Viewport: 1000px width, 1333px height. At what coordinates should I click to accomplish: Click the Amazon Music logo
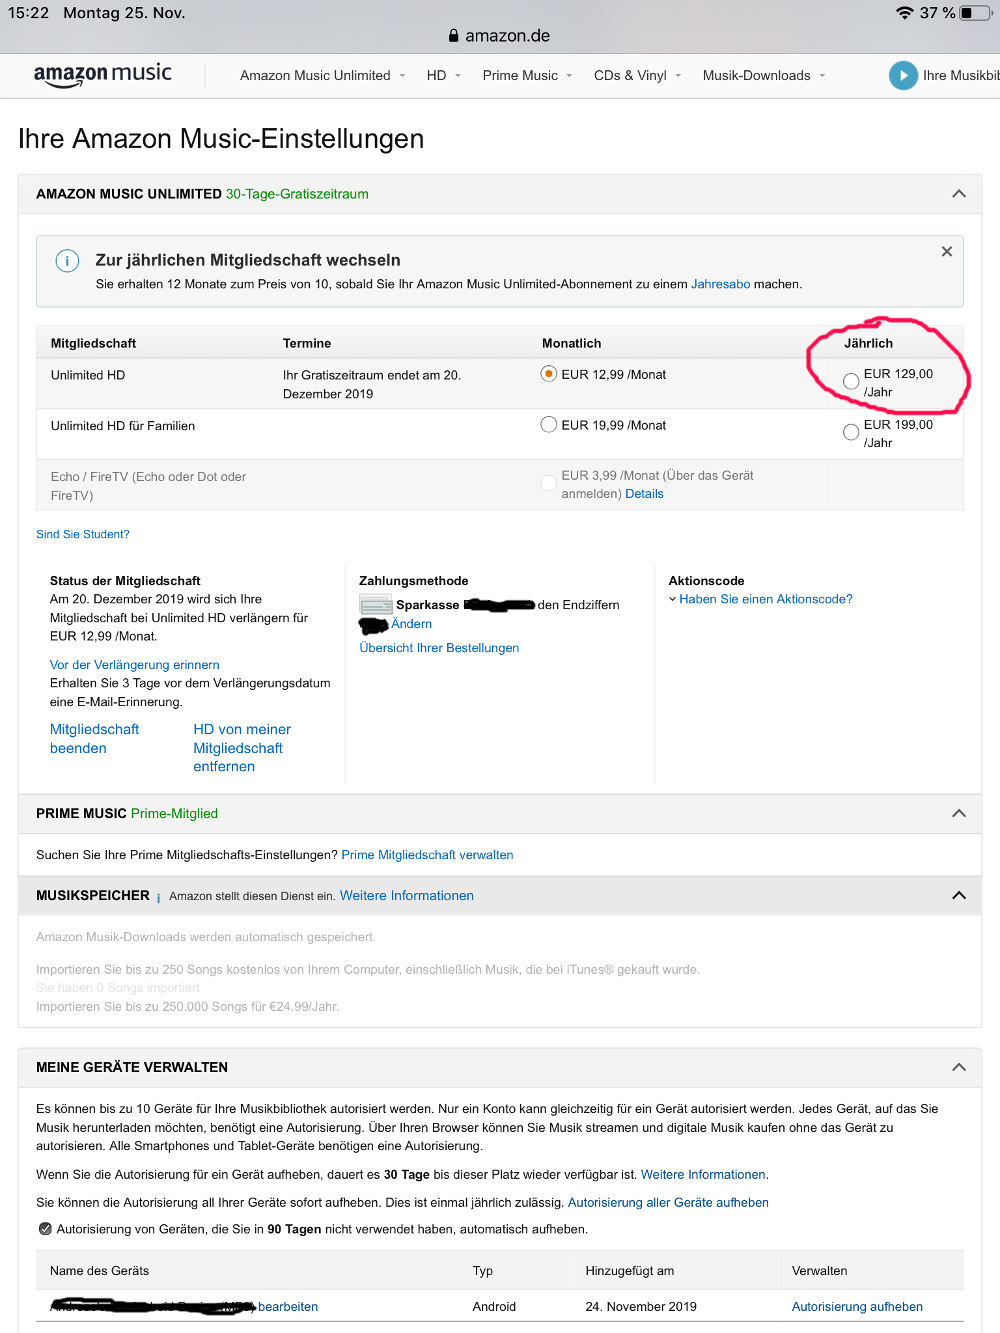(x=102, y=75)
